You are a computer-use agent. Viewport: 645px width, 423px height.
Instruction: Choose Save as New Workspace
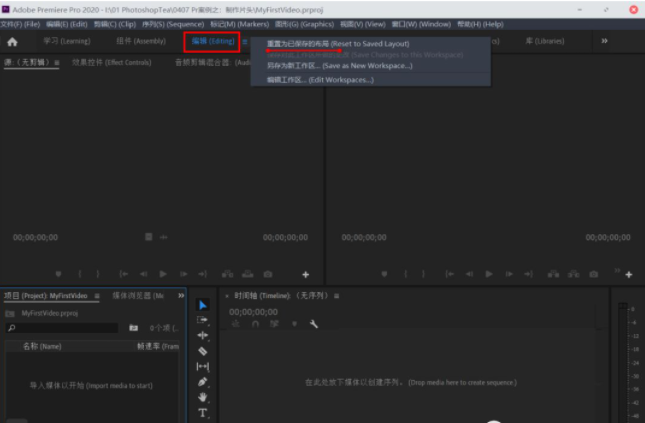tap(340, 66)
